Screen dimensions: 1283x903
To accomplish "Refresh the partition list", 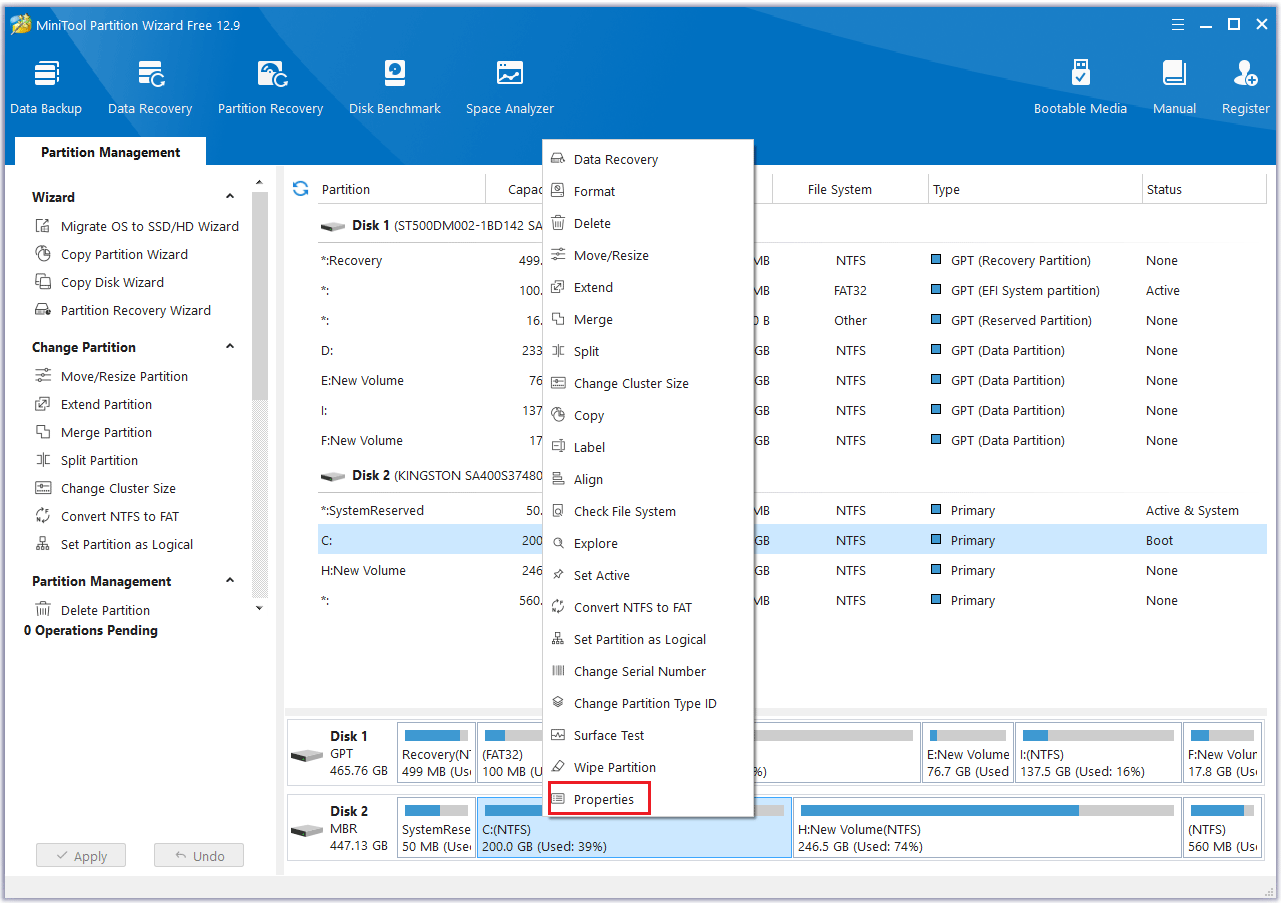I will [x=300, y=188].
